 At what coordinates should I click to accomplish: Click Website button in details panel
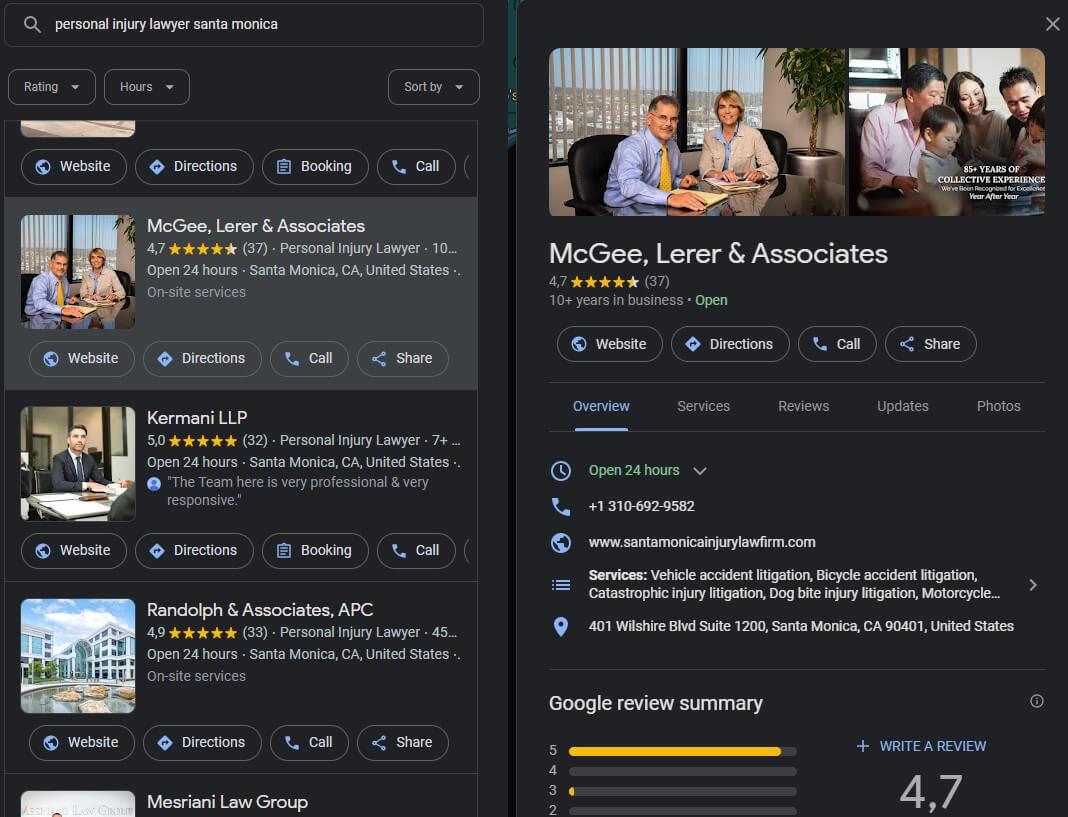(x=610, y=344)
